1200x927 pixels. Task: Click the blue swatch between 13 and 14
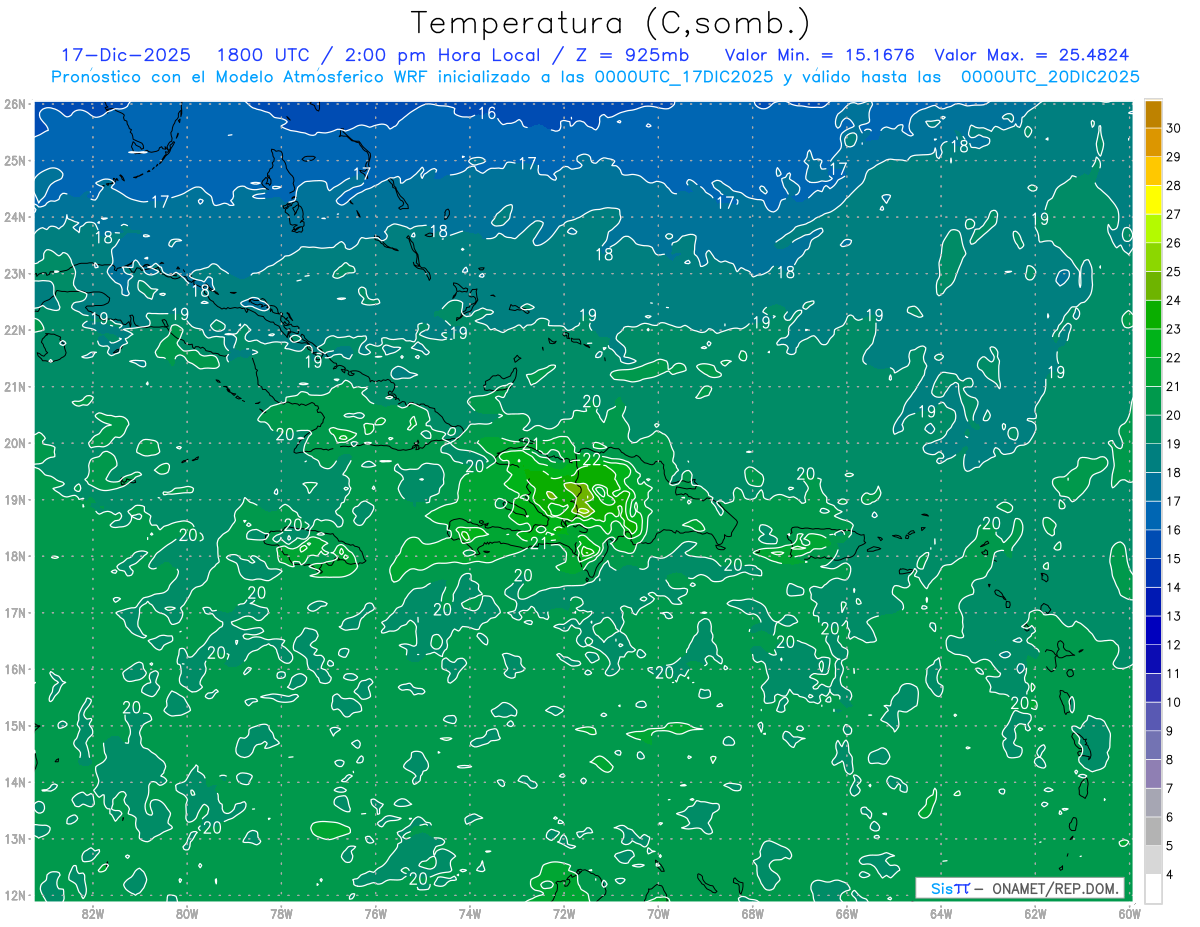click(x=1153, y=601)
